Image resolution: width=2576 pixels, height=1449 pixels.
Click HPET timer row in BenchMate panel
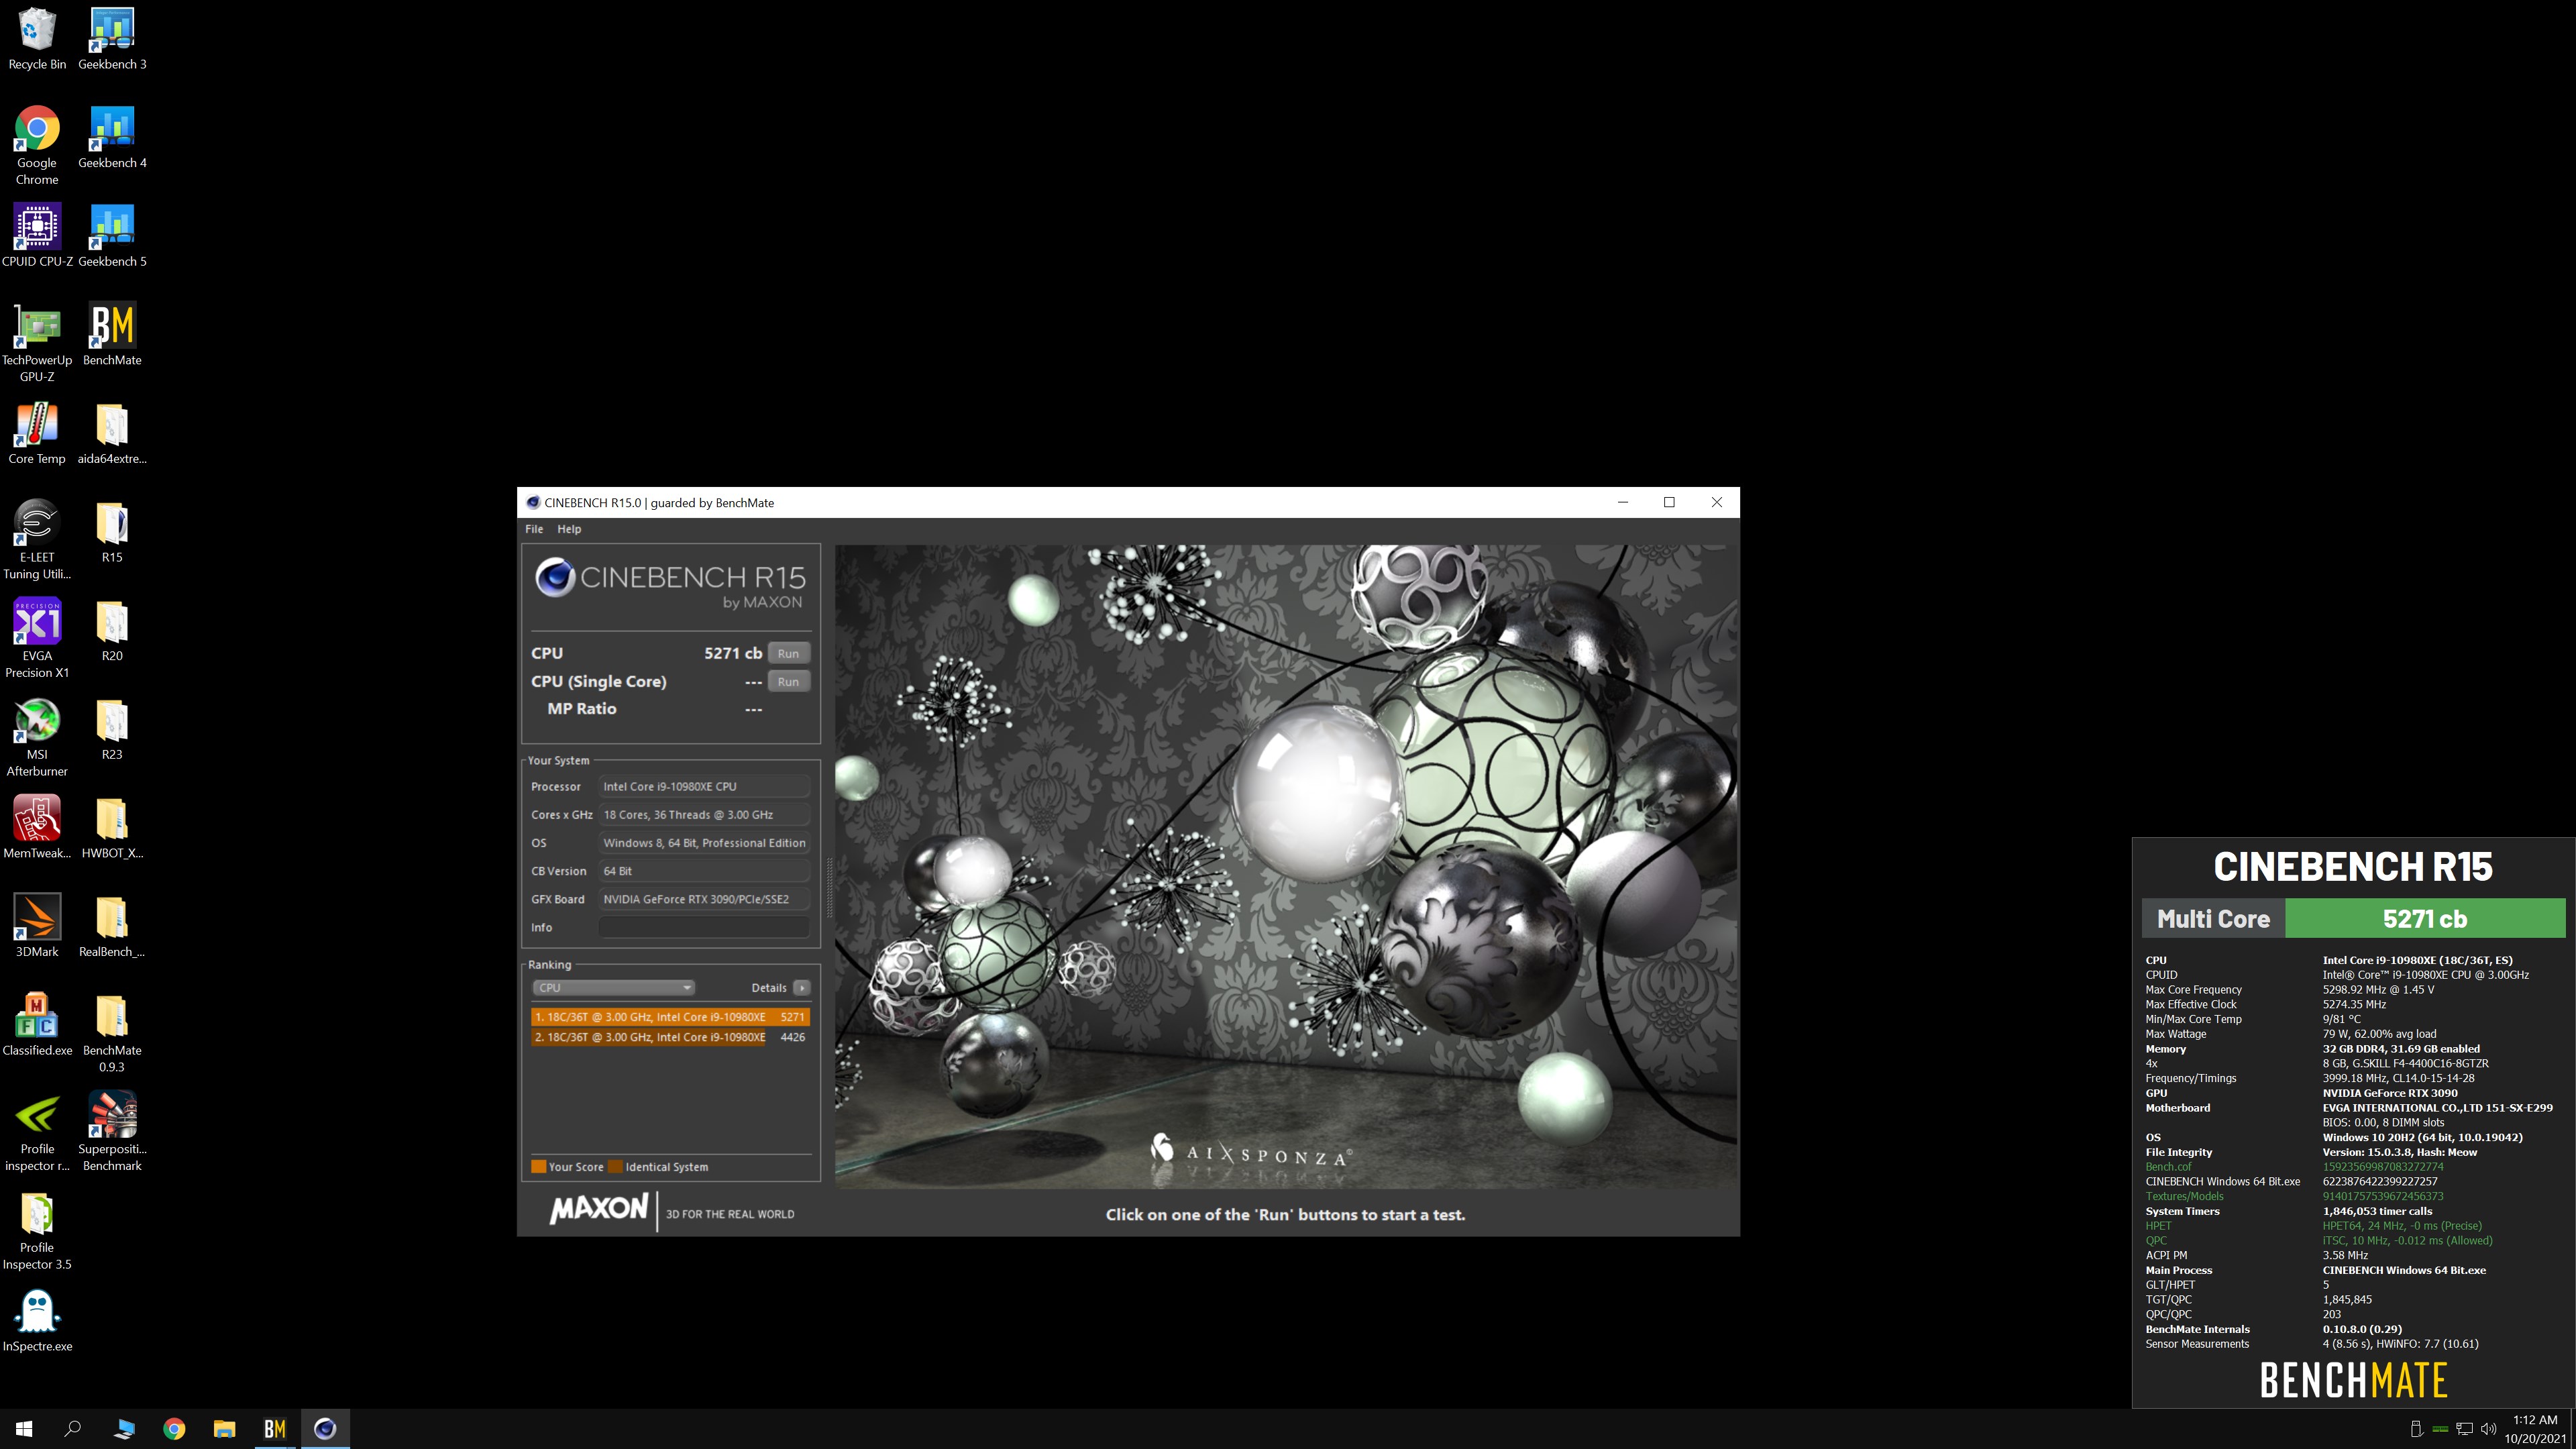point(2313,1226)
